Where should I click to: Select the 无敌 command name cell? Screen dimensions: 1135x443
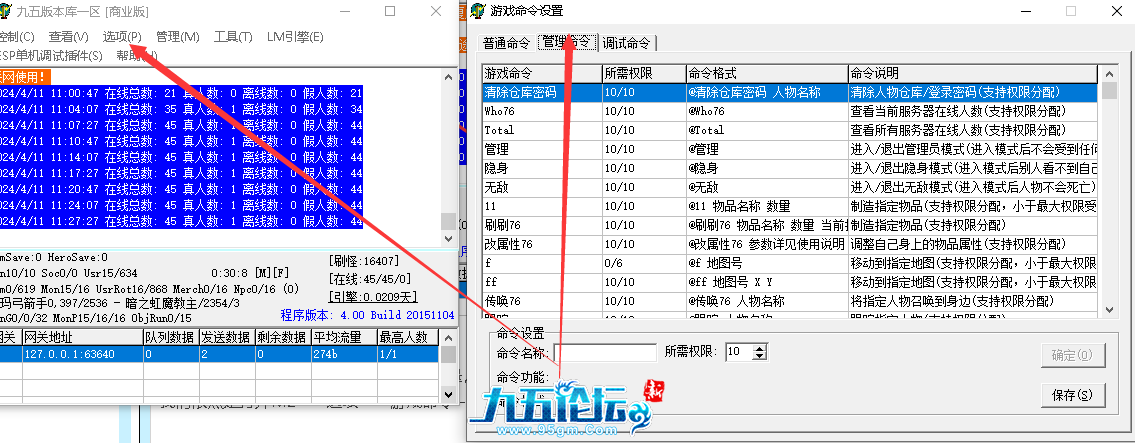coord(542,187)
